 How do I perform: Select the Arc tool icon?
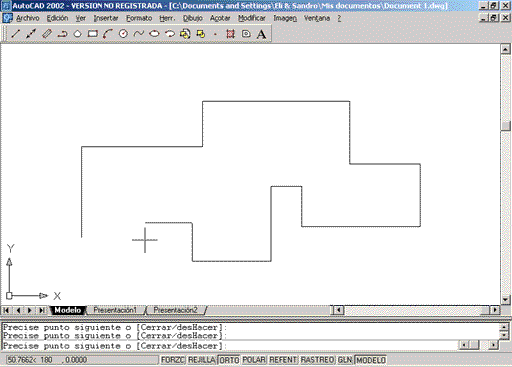tap(108, 34)
